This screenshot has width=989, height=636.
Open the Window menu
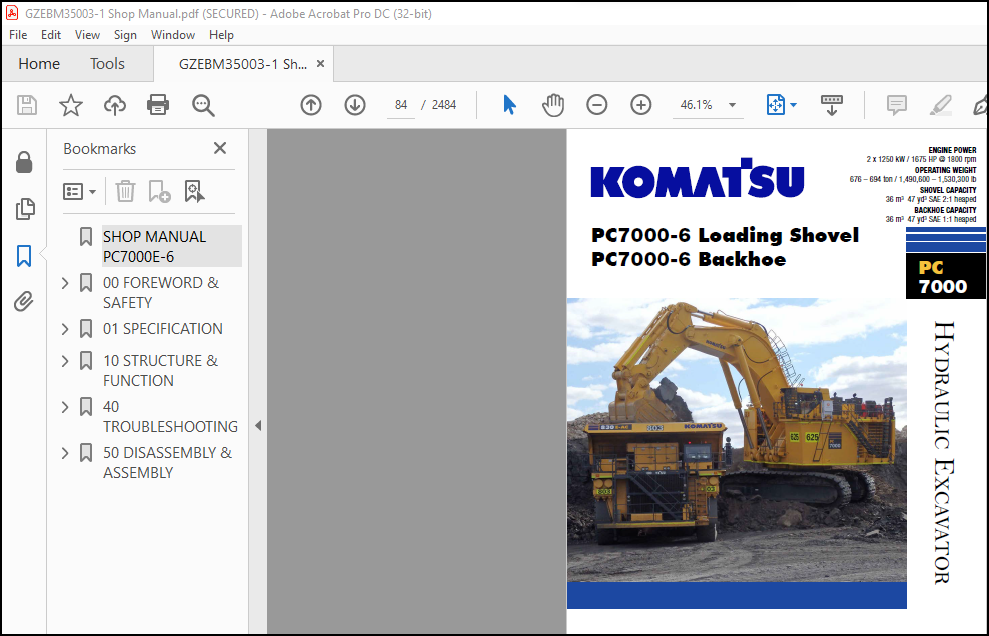coord(173,35)
